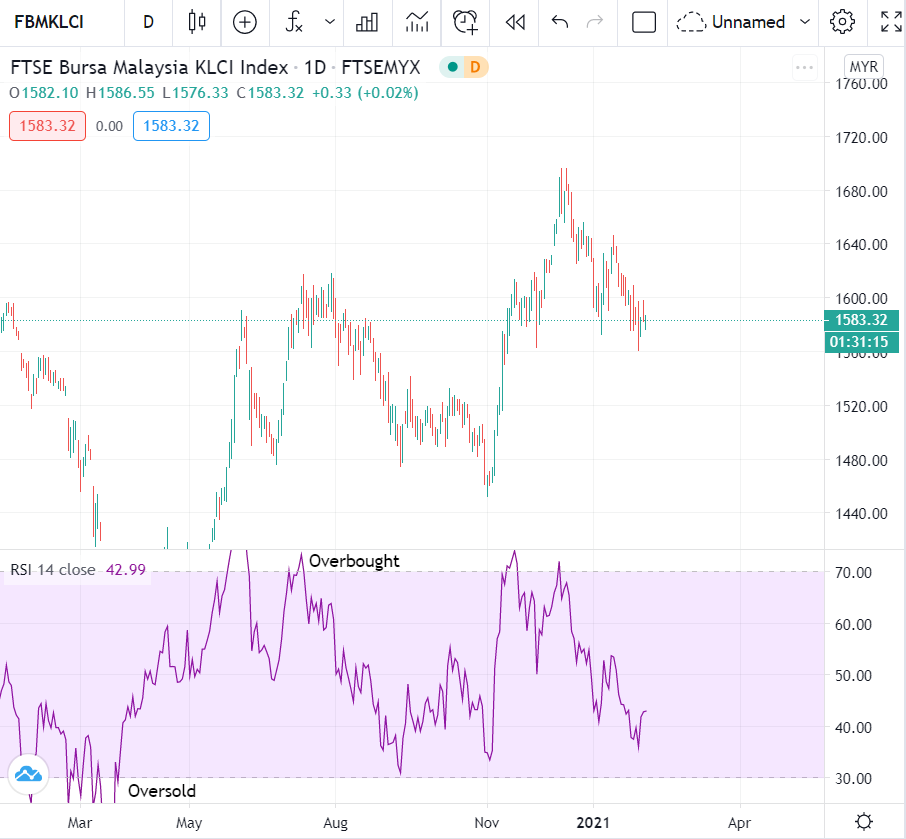Undo the last chart action

[560, 22]
